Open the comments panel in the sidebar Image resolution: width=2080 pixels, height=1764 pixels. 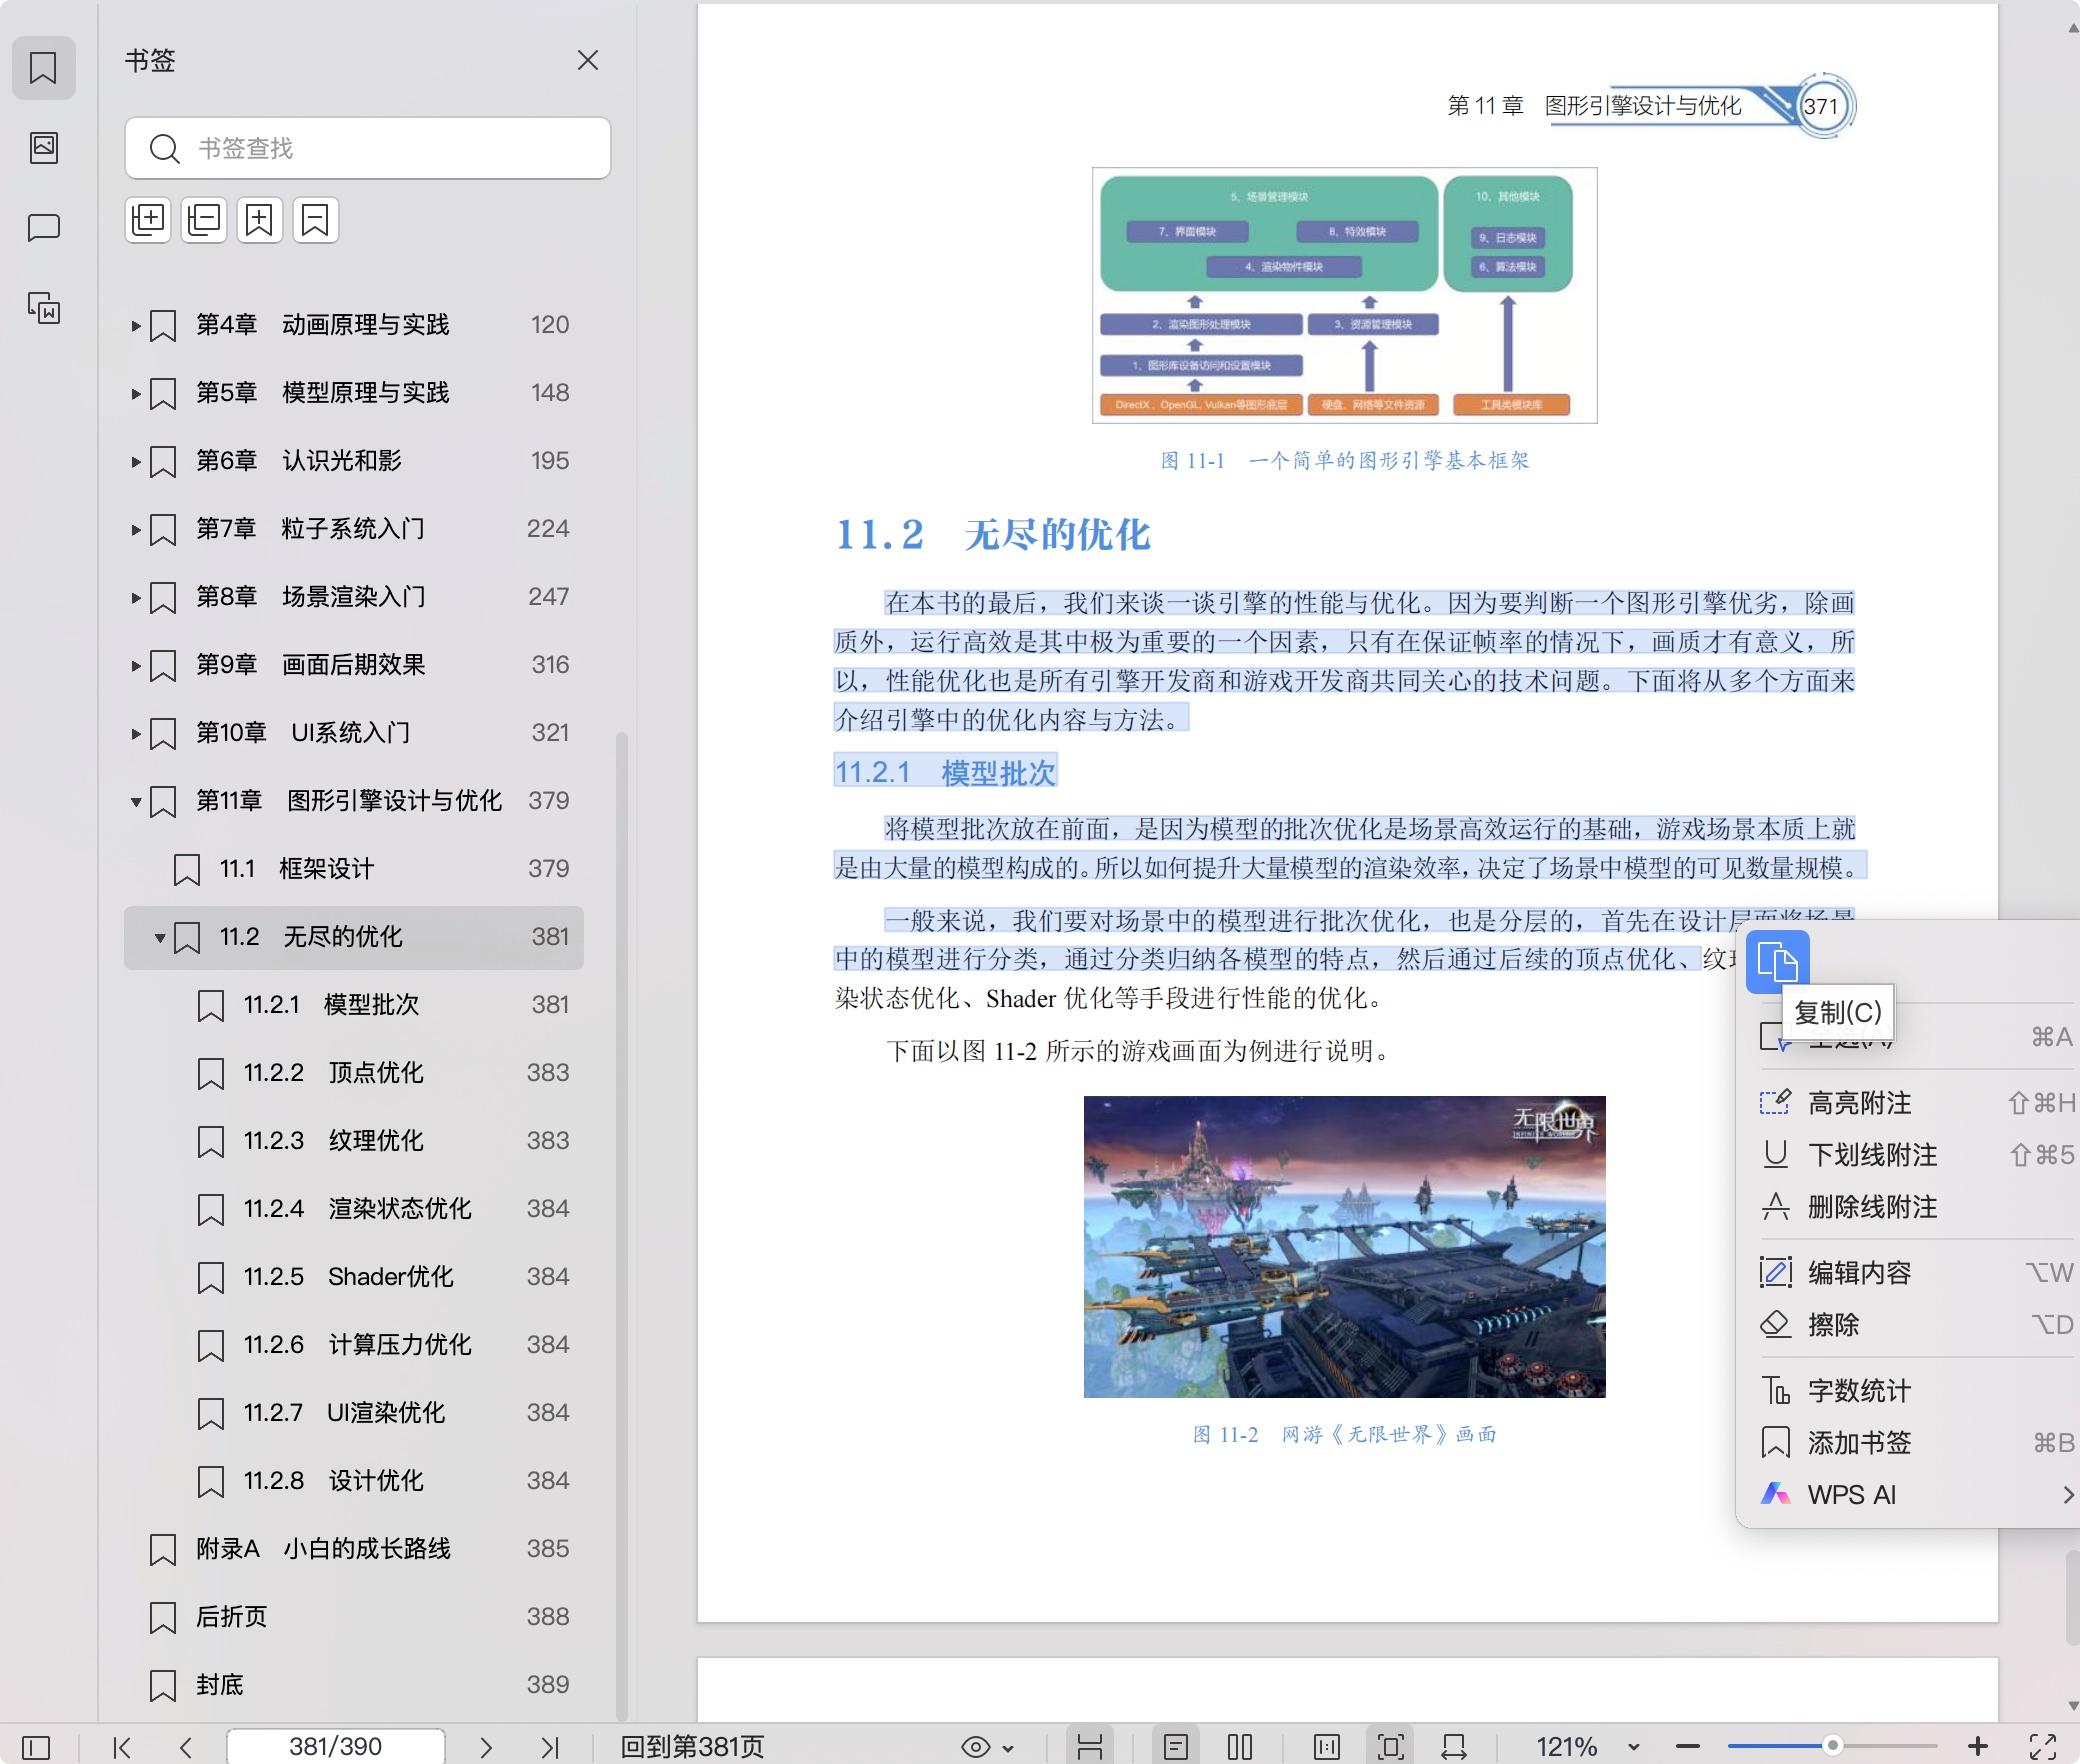point(44,227)
